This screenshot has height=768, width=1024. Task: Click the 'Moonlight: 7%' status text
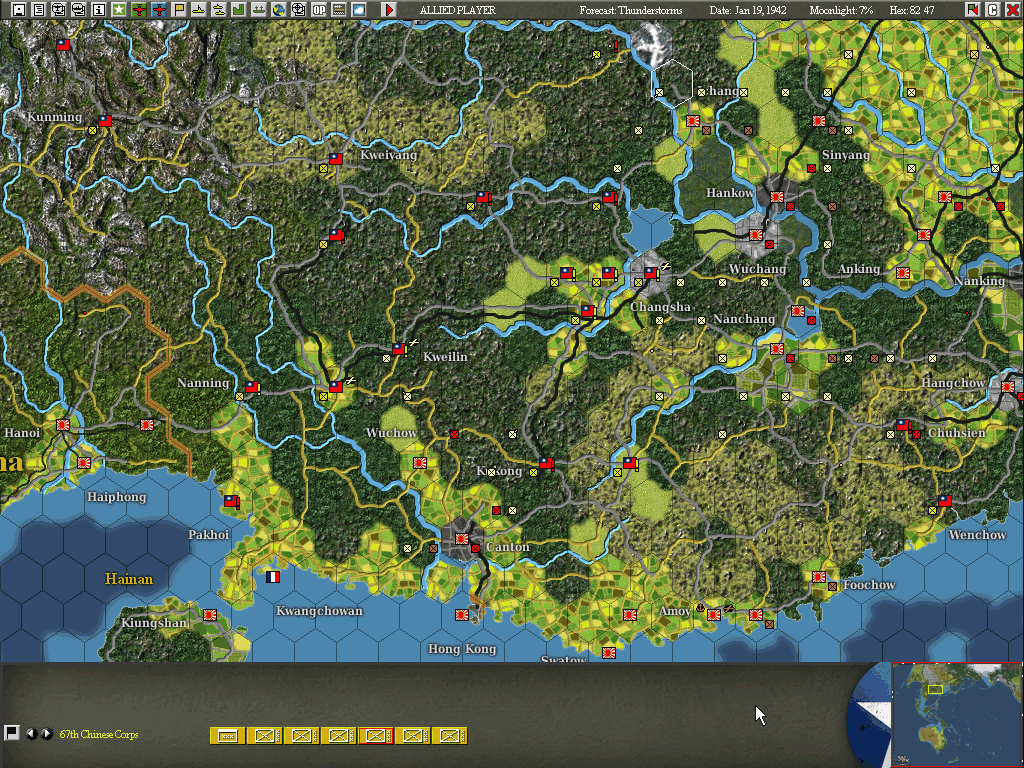tap(841, 10)
